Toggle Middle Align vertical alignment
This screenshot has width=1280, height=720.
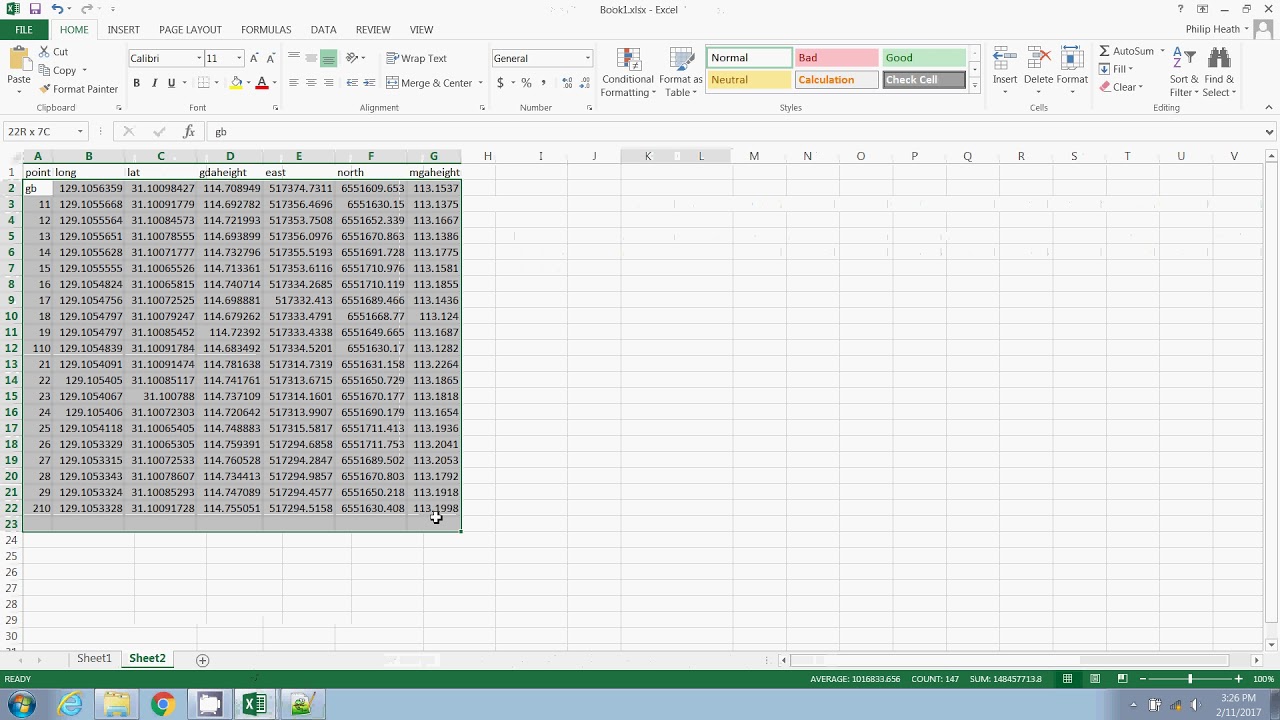(311, 58)
